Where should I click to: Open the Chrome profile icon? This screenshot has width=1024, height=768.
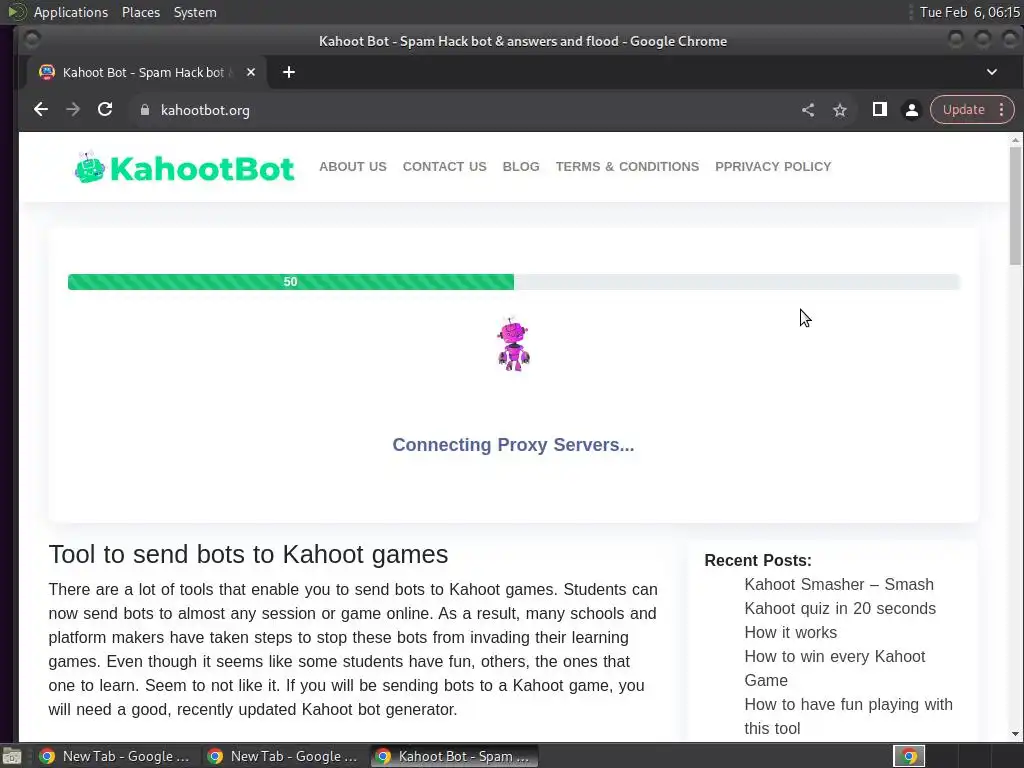[x=912, y=110]
